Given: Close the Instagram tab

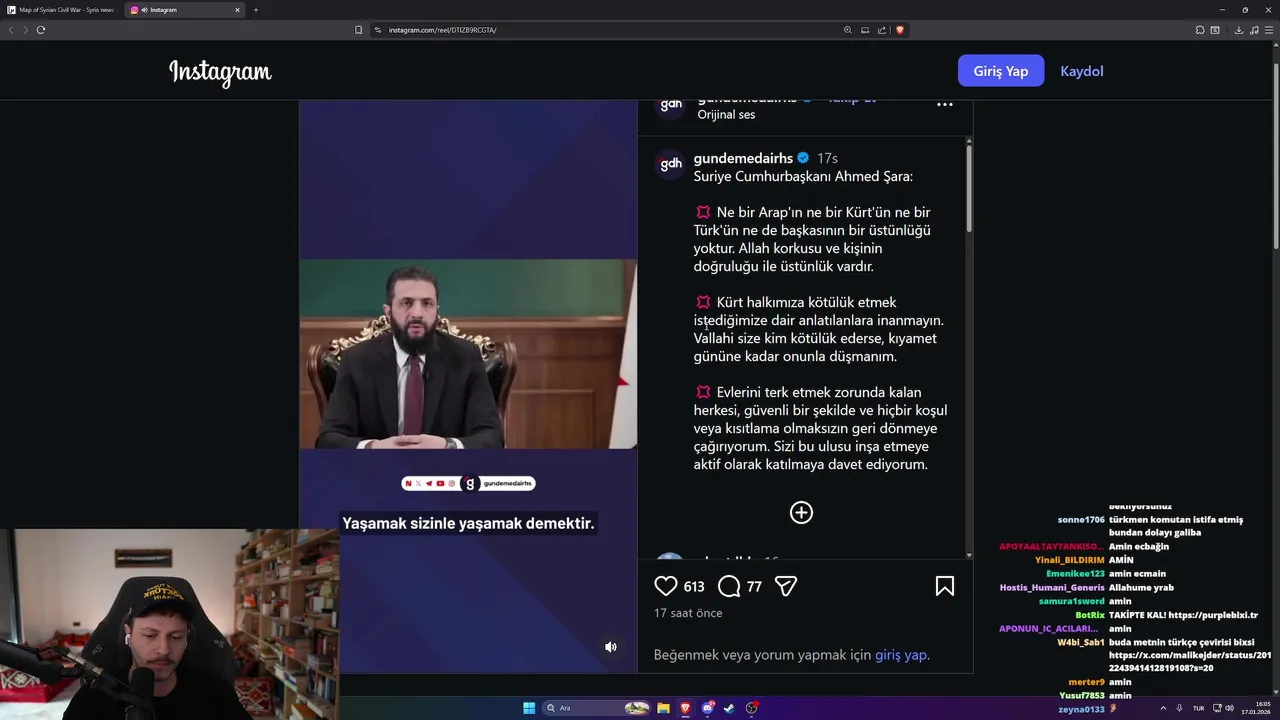Looking at the screenshot, I should click(x=237, y=10).
